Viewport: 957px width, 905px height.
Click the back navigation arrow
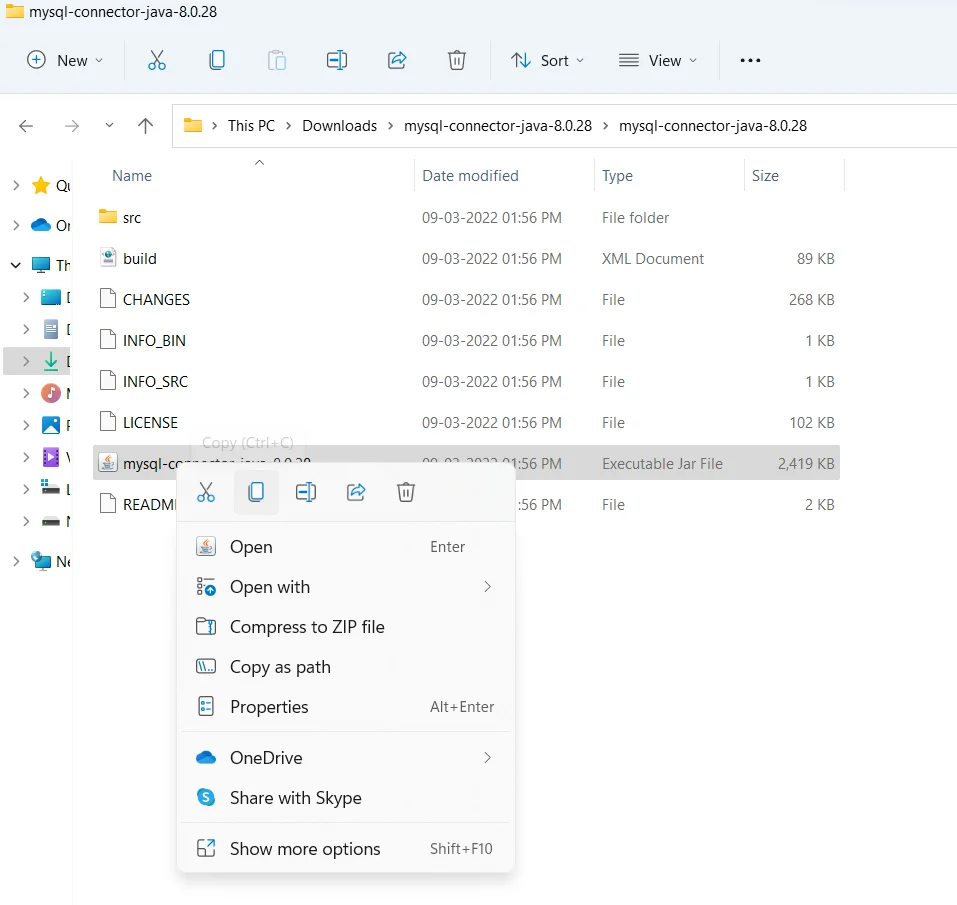26,125
